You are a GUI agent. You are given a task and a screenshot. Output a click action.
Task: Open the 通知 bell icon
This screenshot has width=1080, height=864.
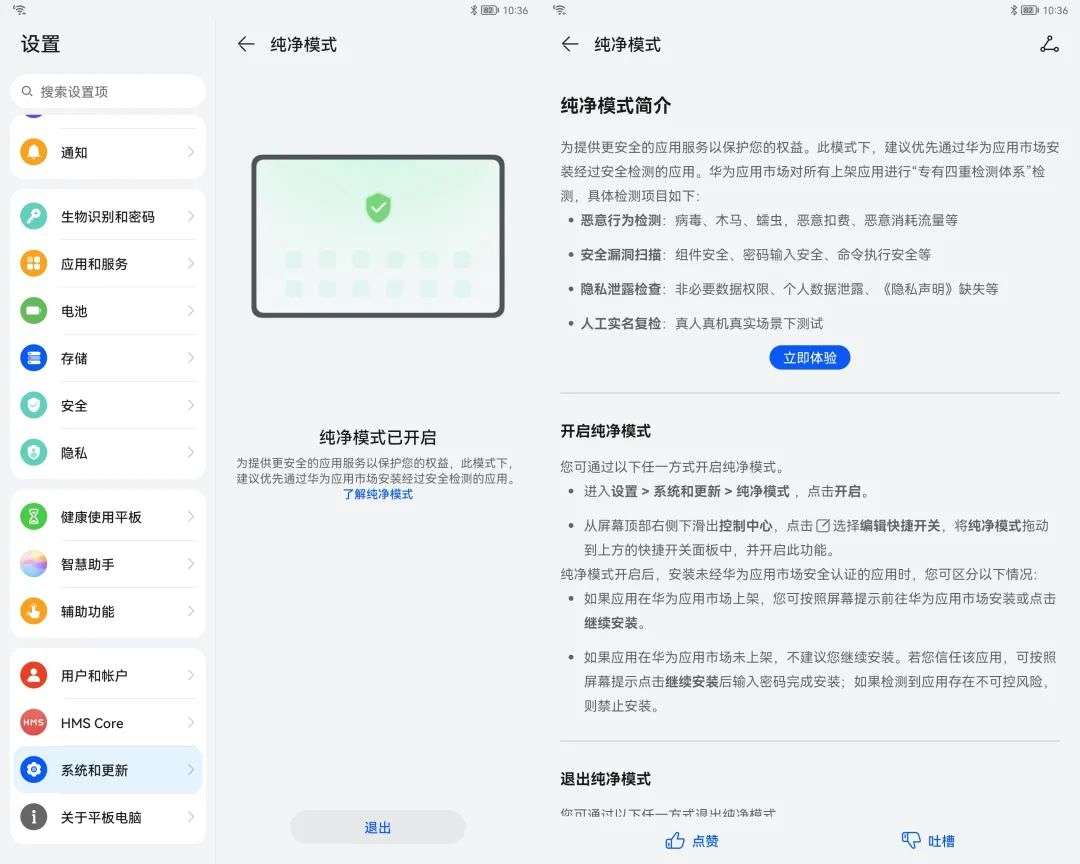coord(34,152)
